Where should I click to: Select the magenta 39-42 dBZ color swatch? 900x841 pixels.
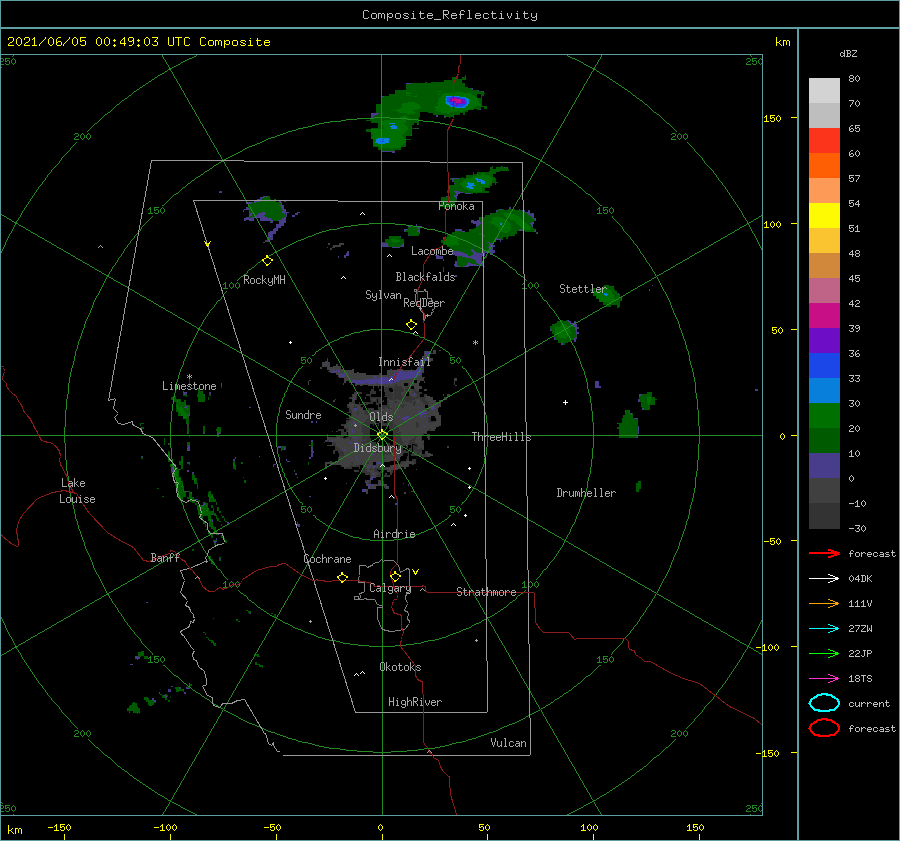coord(824,315)
